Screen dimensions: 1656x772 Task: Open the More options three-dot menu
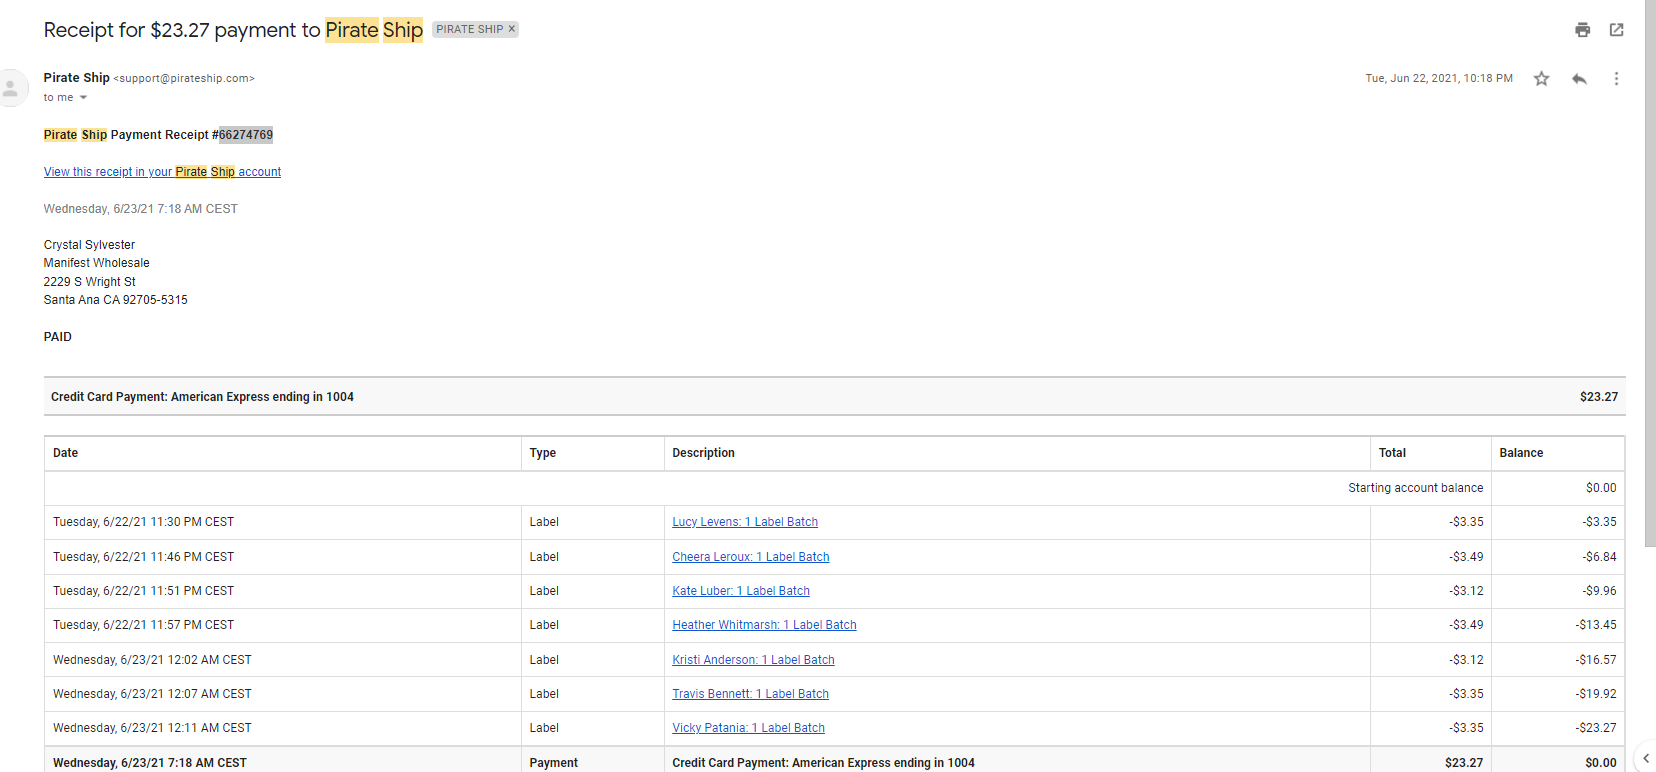[x=1616, y=78]
